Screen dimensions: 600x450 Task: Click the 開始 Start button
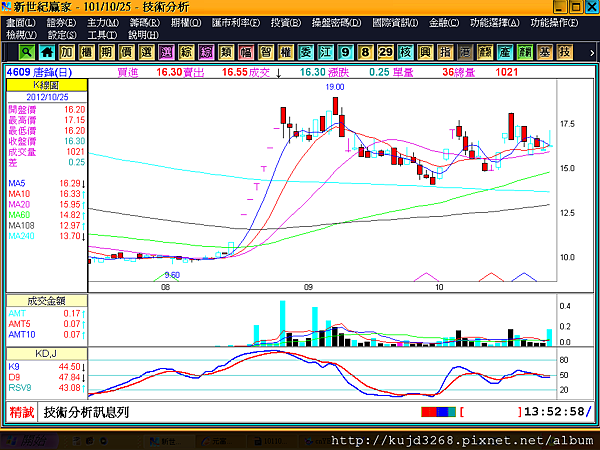[x=29, y=441]
